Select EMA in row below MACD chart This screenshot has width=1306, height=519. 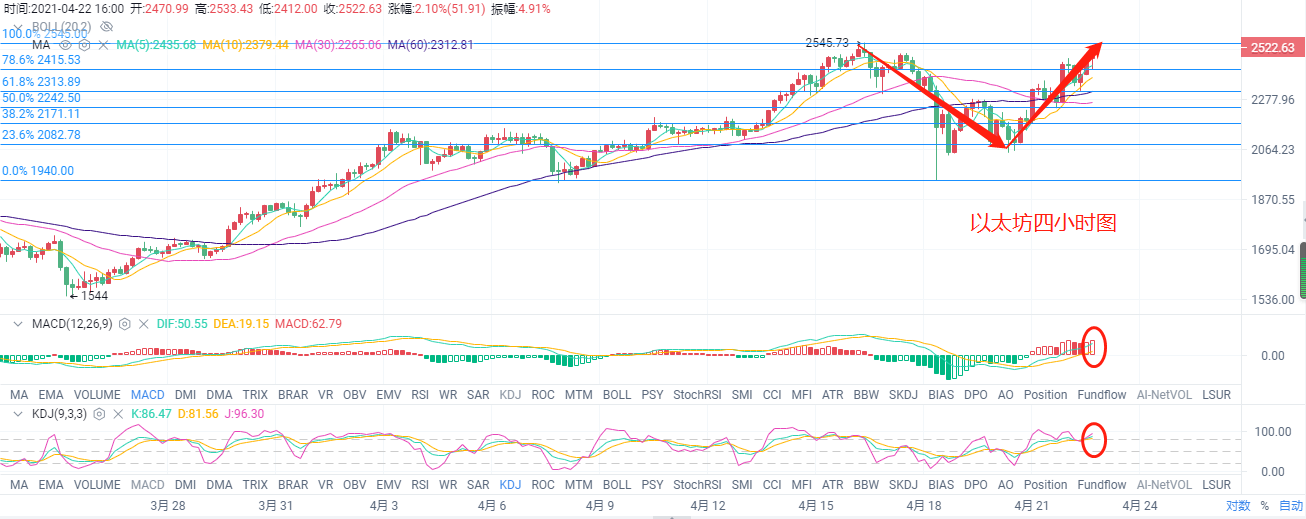click(51, 395)
